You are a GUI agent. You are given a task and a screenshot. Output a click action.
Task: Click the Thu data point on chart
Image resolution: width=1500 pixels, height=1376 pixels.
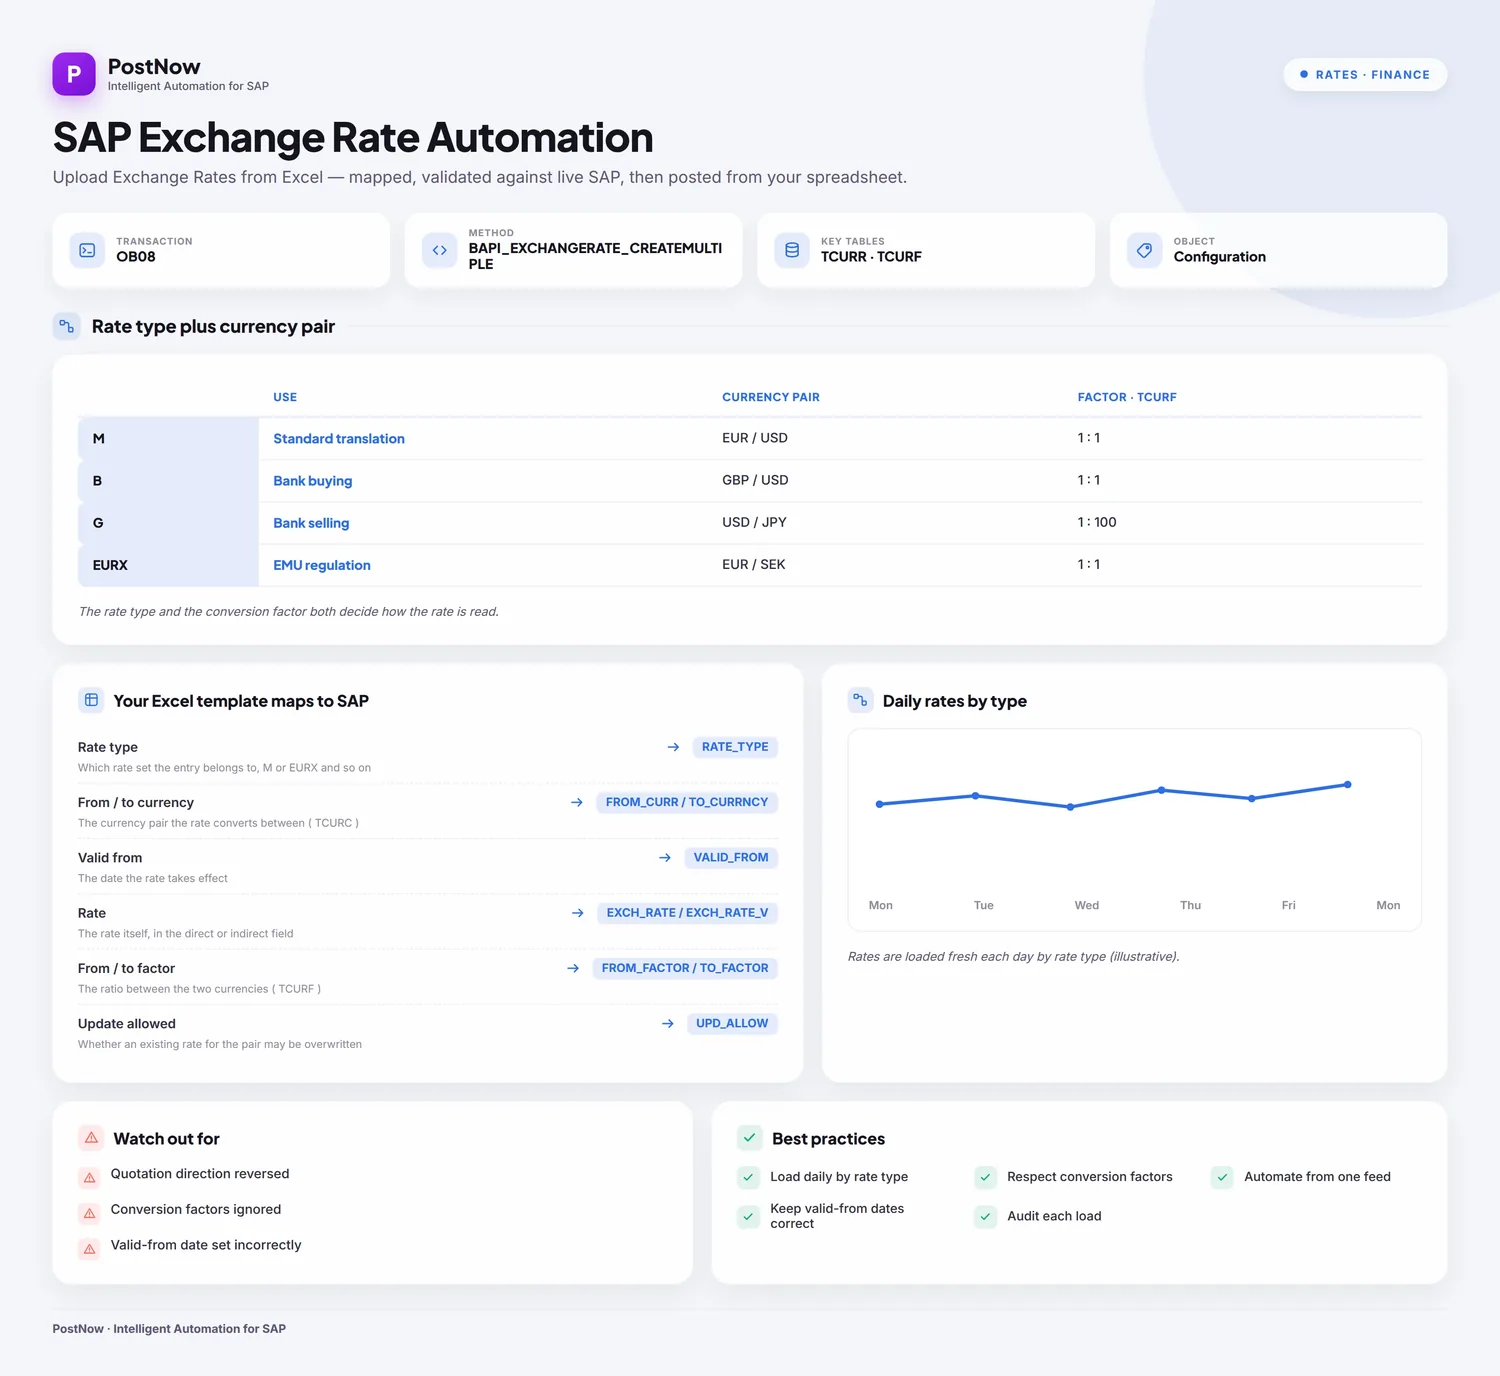pos(1161,790)
